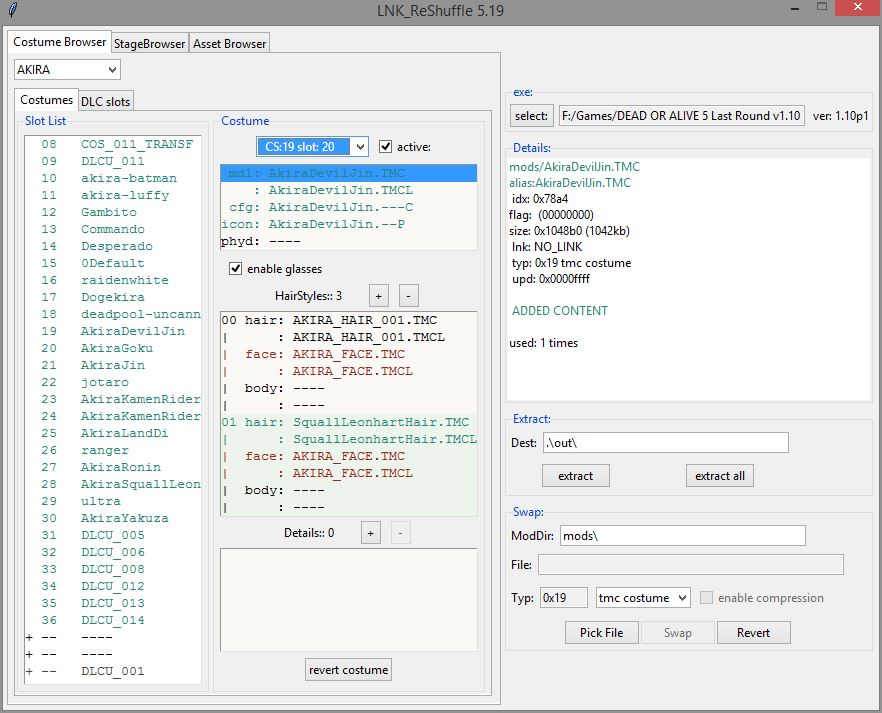This screenshot has height=713, width=882.
Task: Click the Pick File button
Action: (x=601, y=633)
